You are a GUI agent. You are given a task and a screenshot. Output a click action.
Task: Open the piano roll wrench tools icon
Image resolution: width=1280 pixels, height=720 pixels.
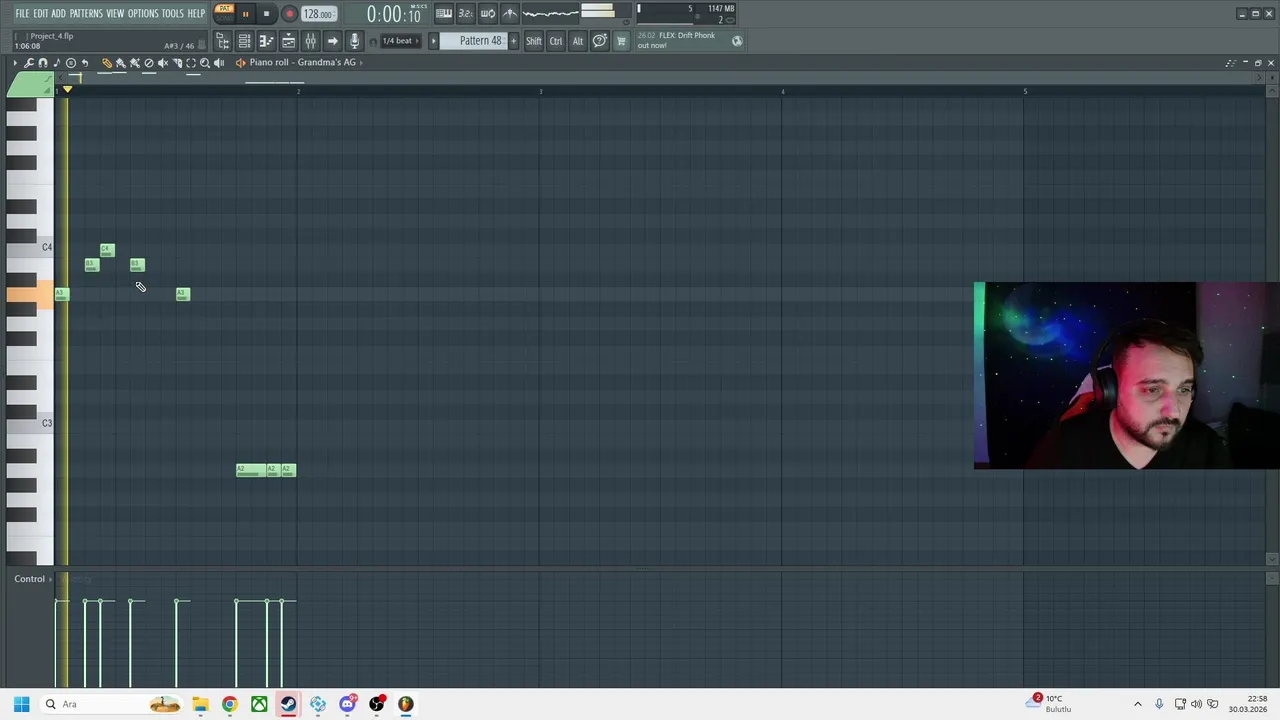click(x=29, y=63)
